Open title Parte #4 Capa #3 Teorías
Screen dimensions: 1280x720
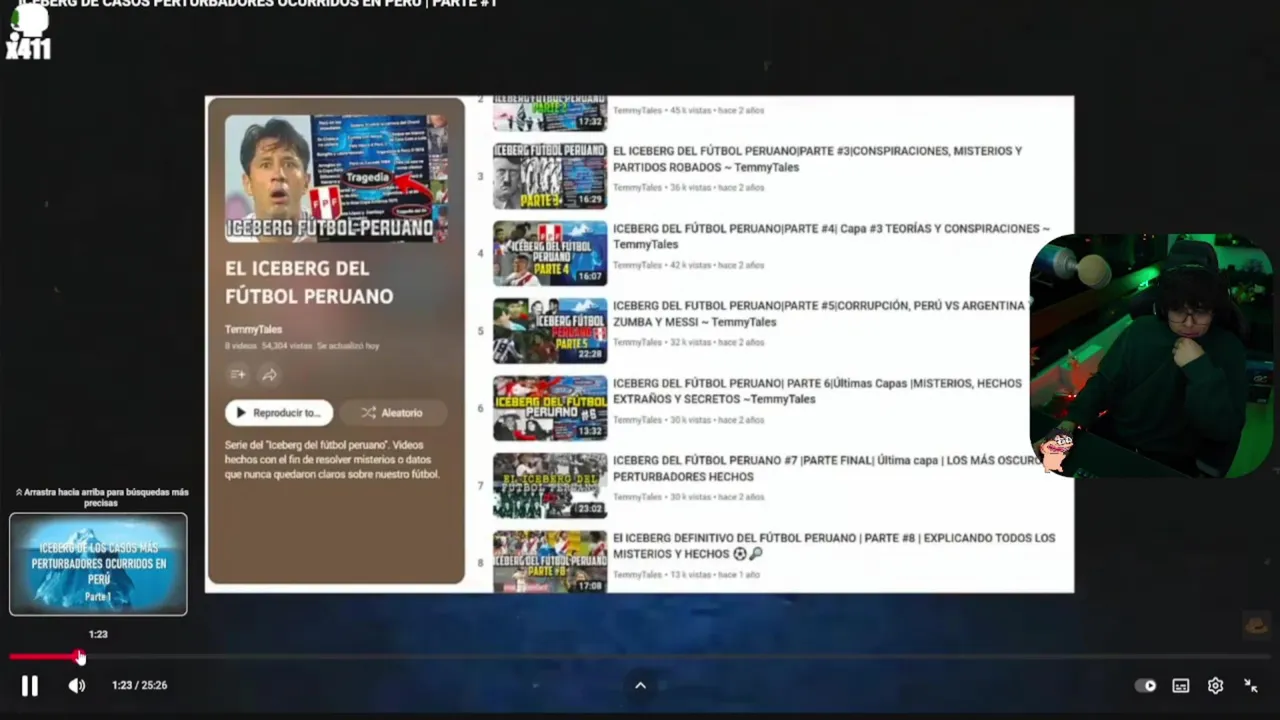click(831, 236)
